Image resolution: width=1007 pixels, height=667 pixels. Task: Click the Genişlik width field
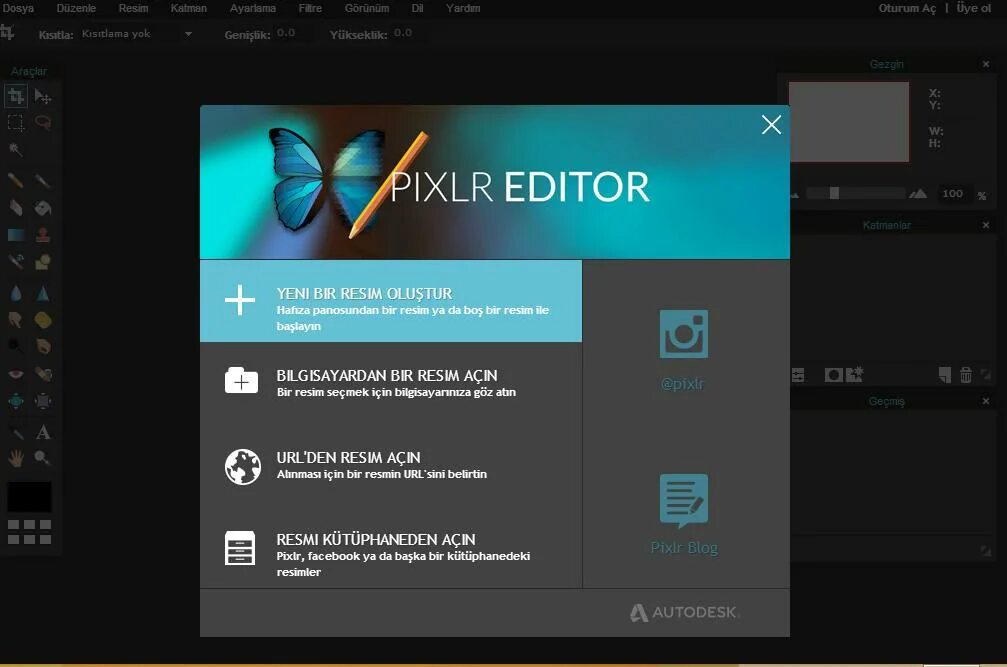point(296,33)
